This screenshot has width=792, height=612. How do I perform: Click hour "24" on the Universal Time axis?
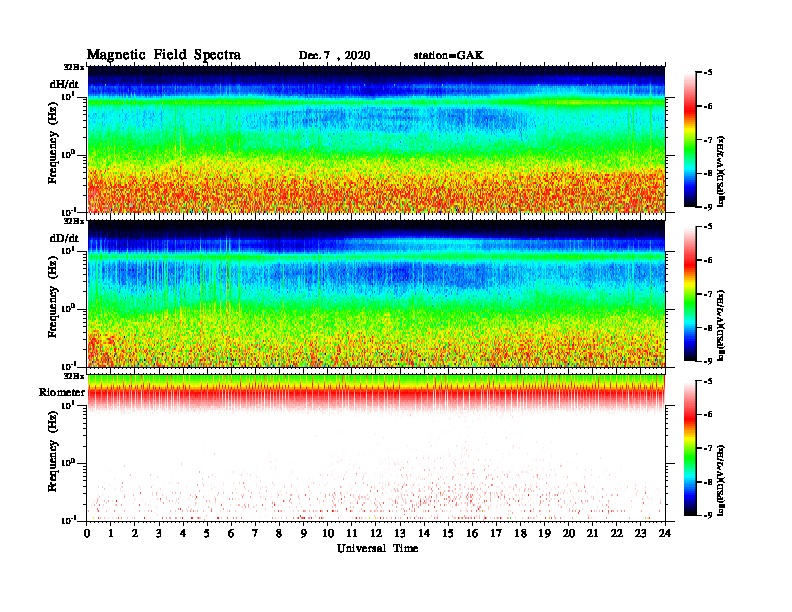665,533
